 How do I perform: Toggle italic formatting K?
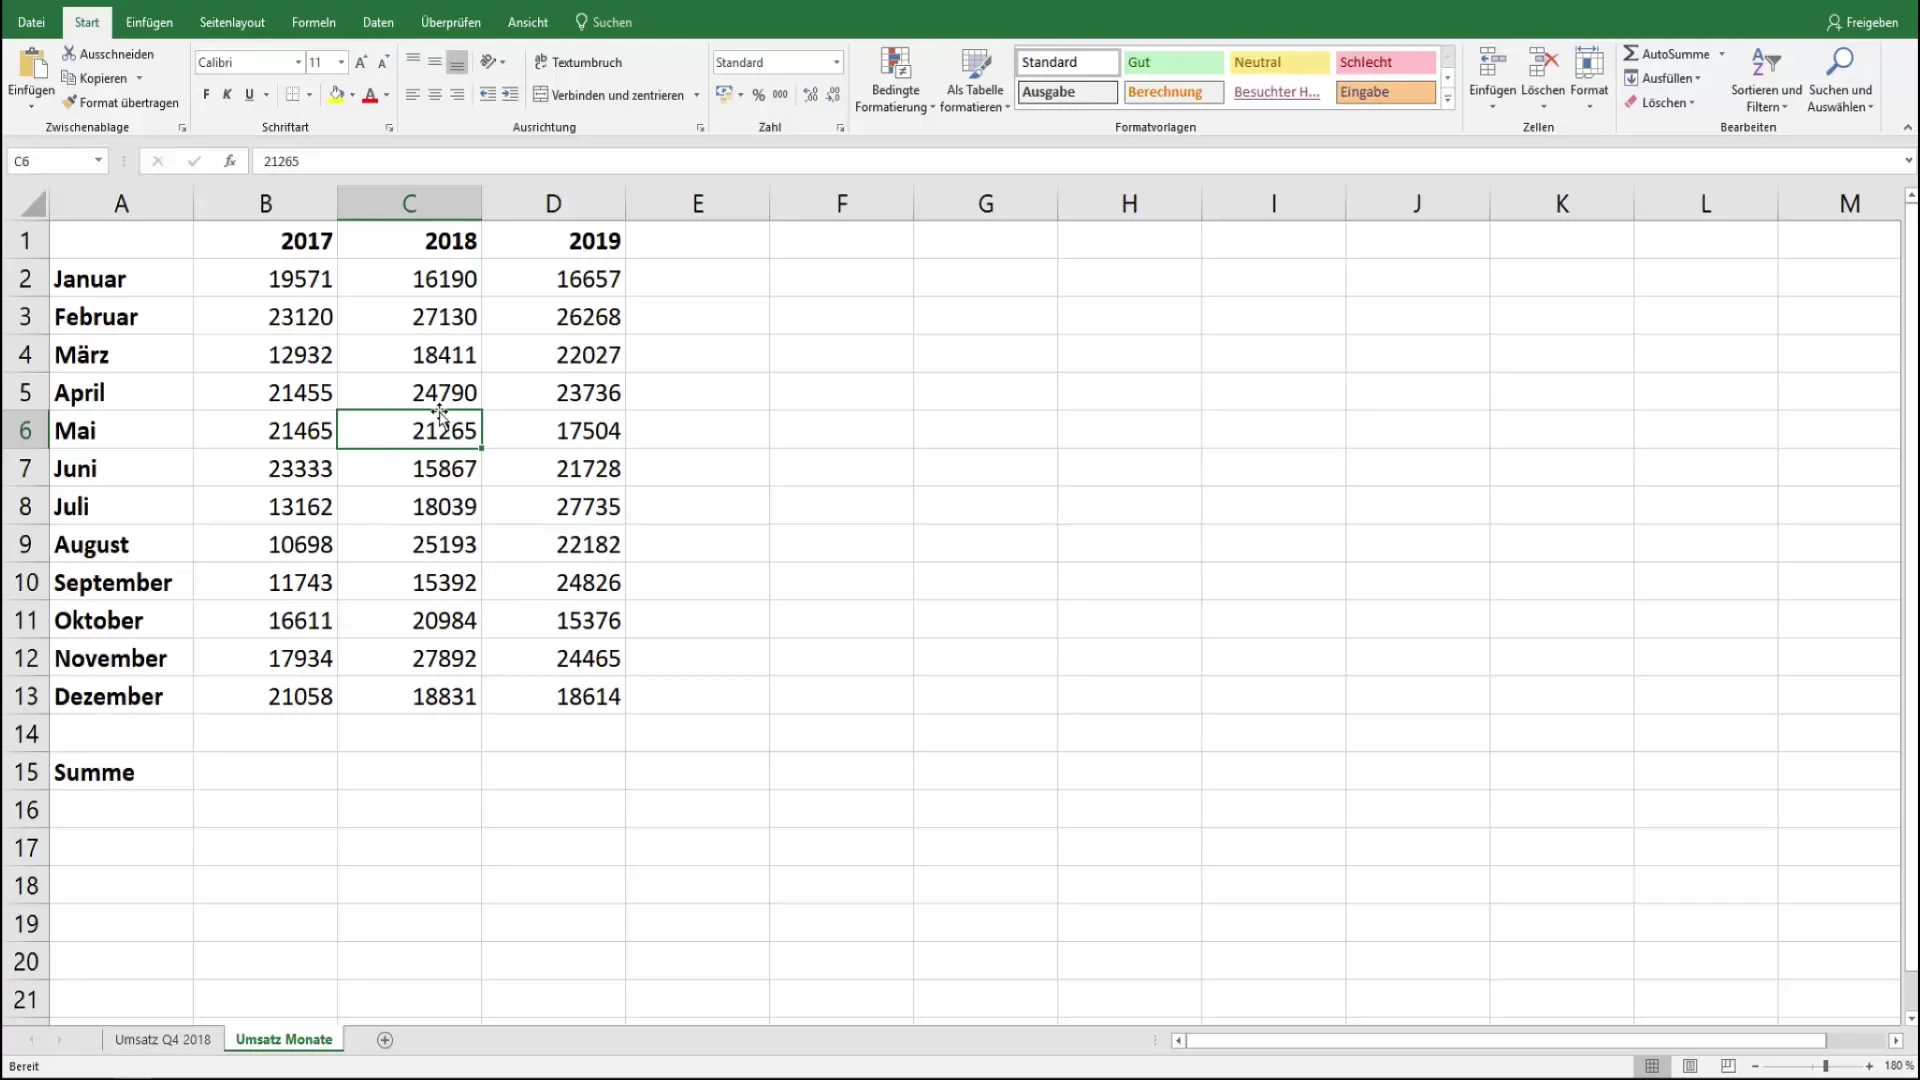pyautogui.click(x=227, y=95)
